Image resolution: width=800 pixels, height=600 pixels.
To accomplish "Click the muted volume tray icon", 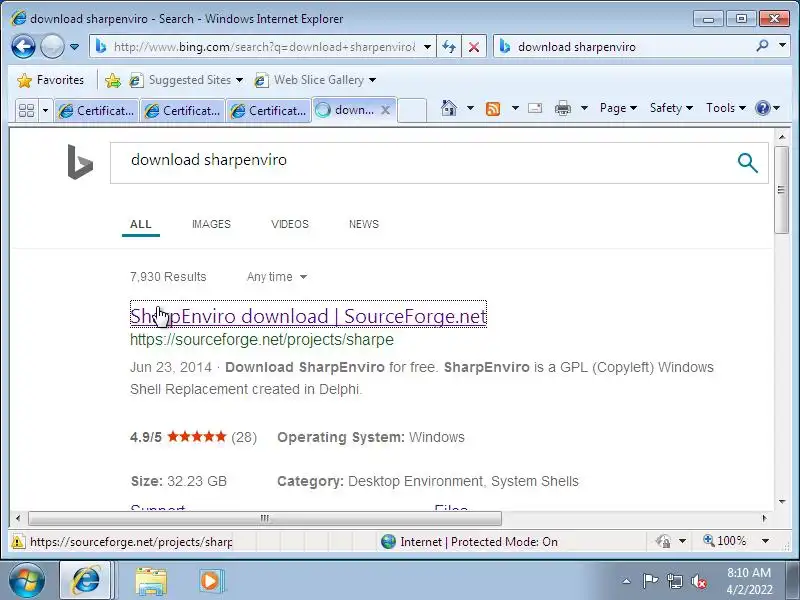I will (698, 581).
